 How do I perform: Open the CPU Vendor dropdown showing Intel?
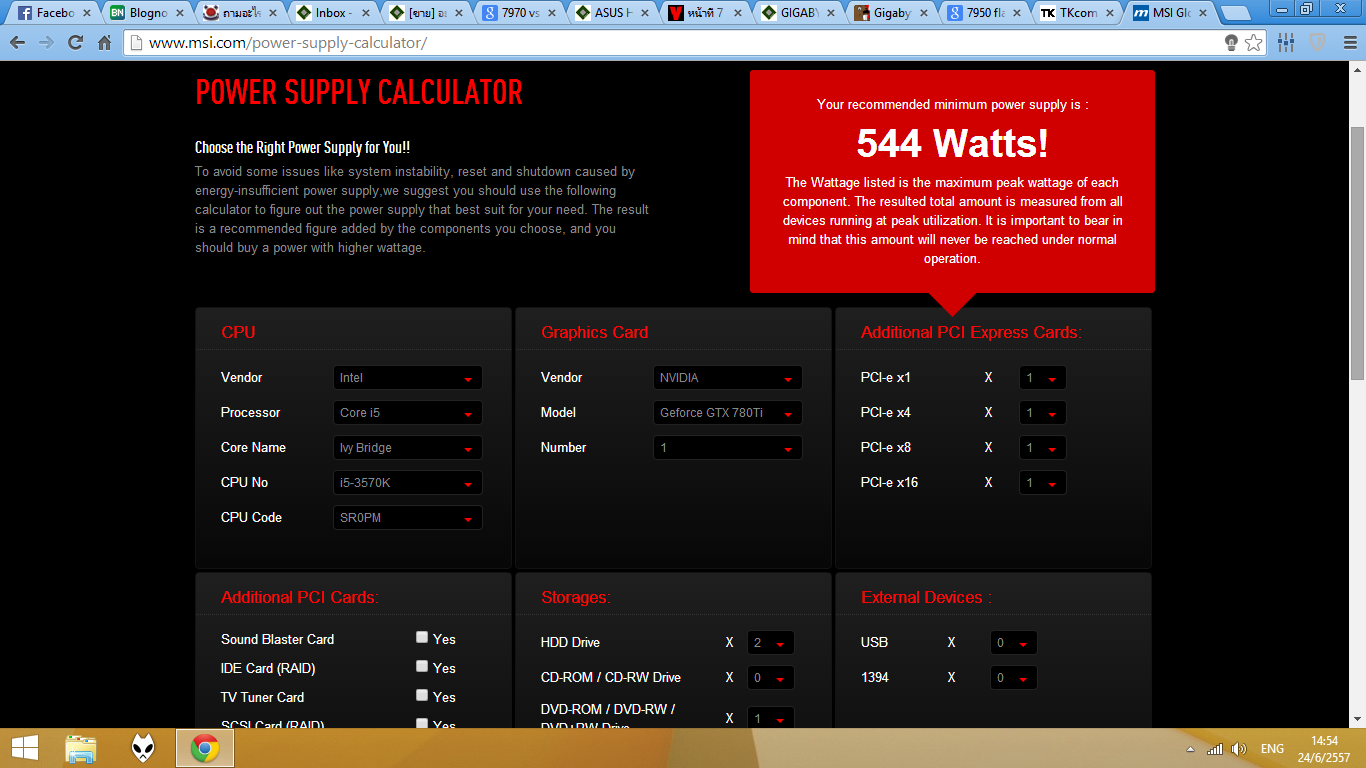pos(407,378)
